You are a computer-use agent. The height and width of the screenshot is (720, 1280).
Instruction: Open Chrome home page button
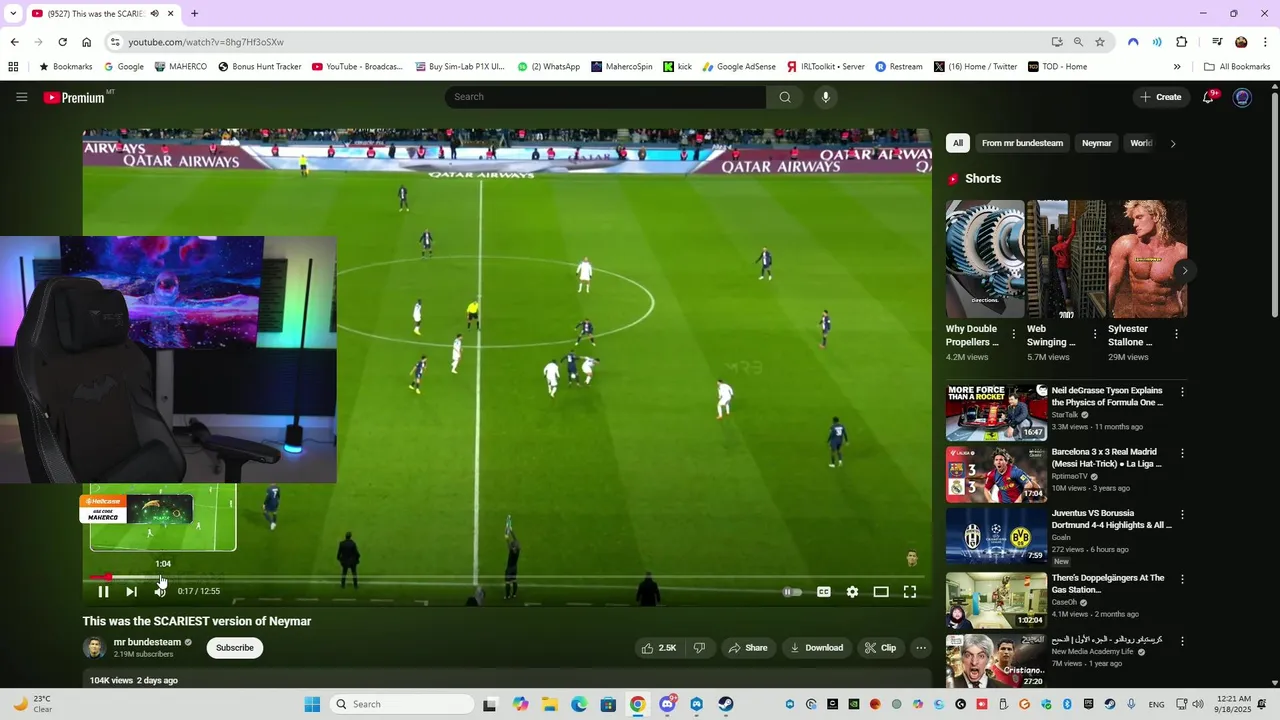click(87, 42)
